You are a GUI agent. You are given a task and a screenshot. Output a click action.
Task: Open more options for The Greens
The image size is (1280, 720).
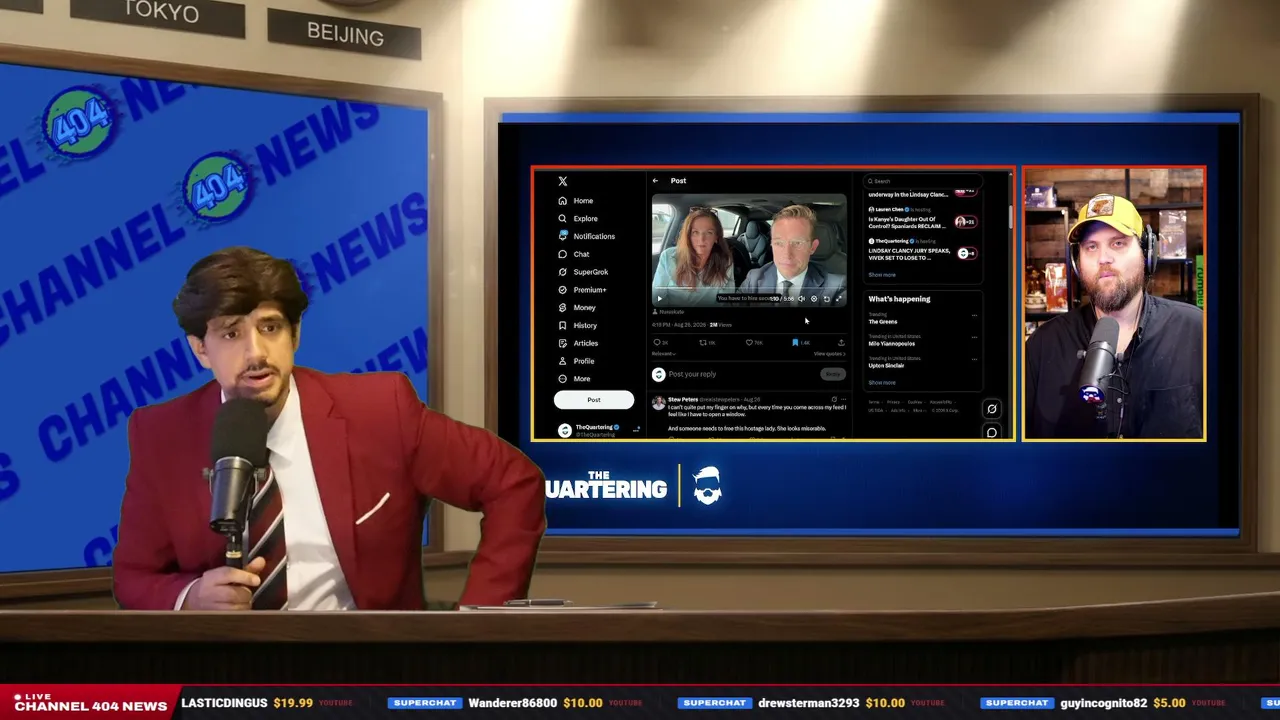tap(975, 316)
